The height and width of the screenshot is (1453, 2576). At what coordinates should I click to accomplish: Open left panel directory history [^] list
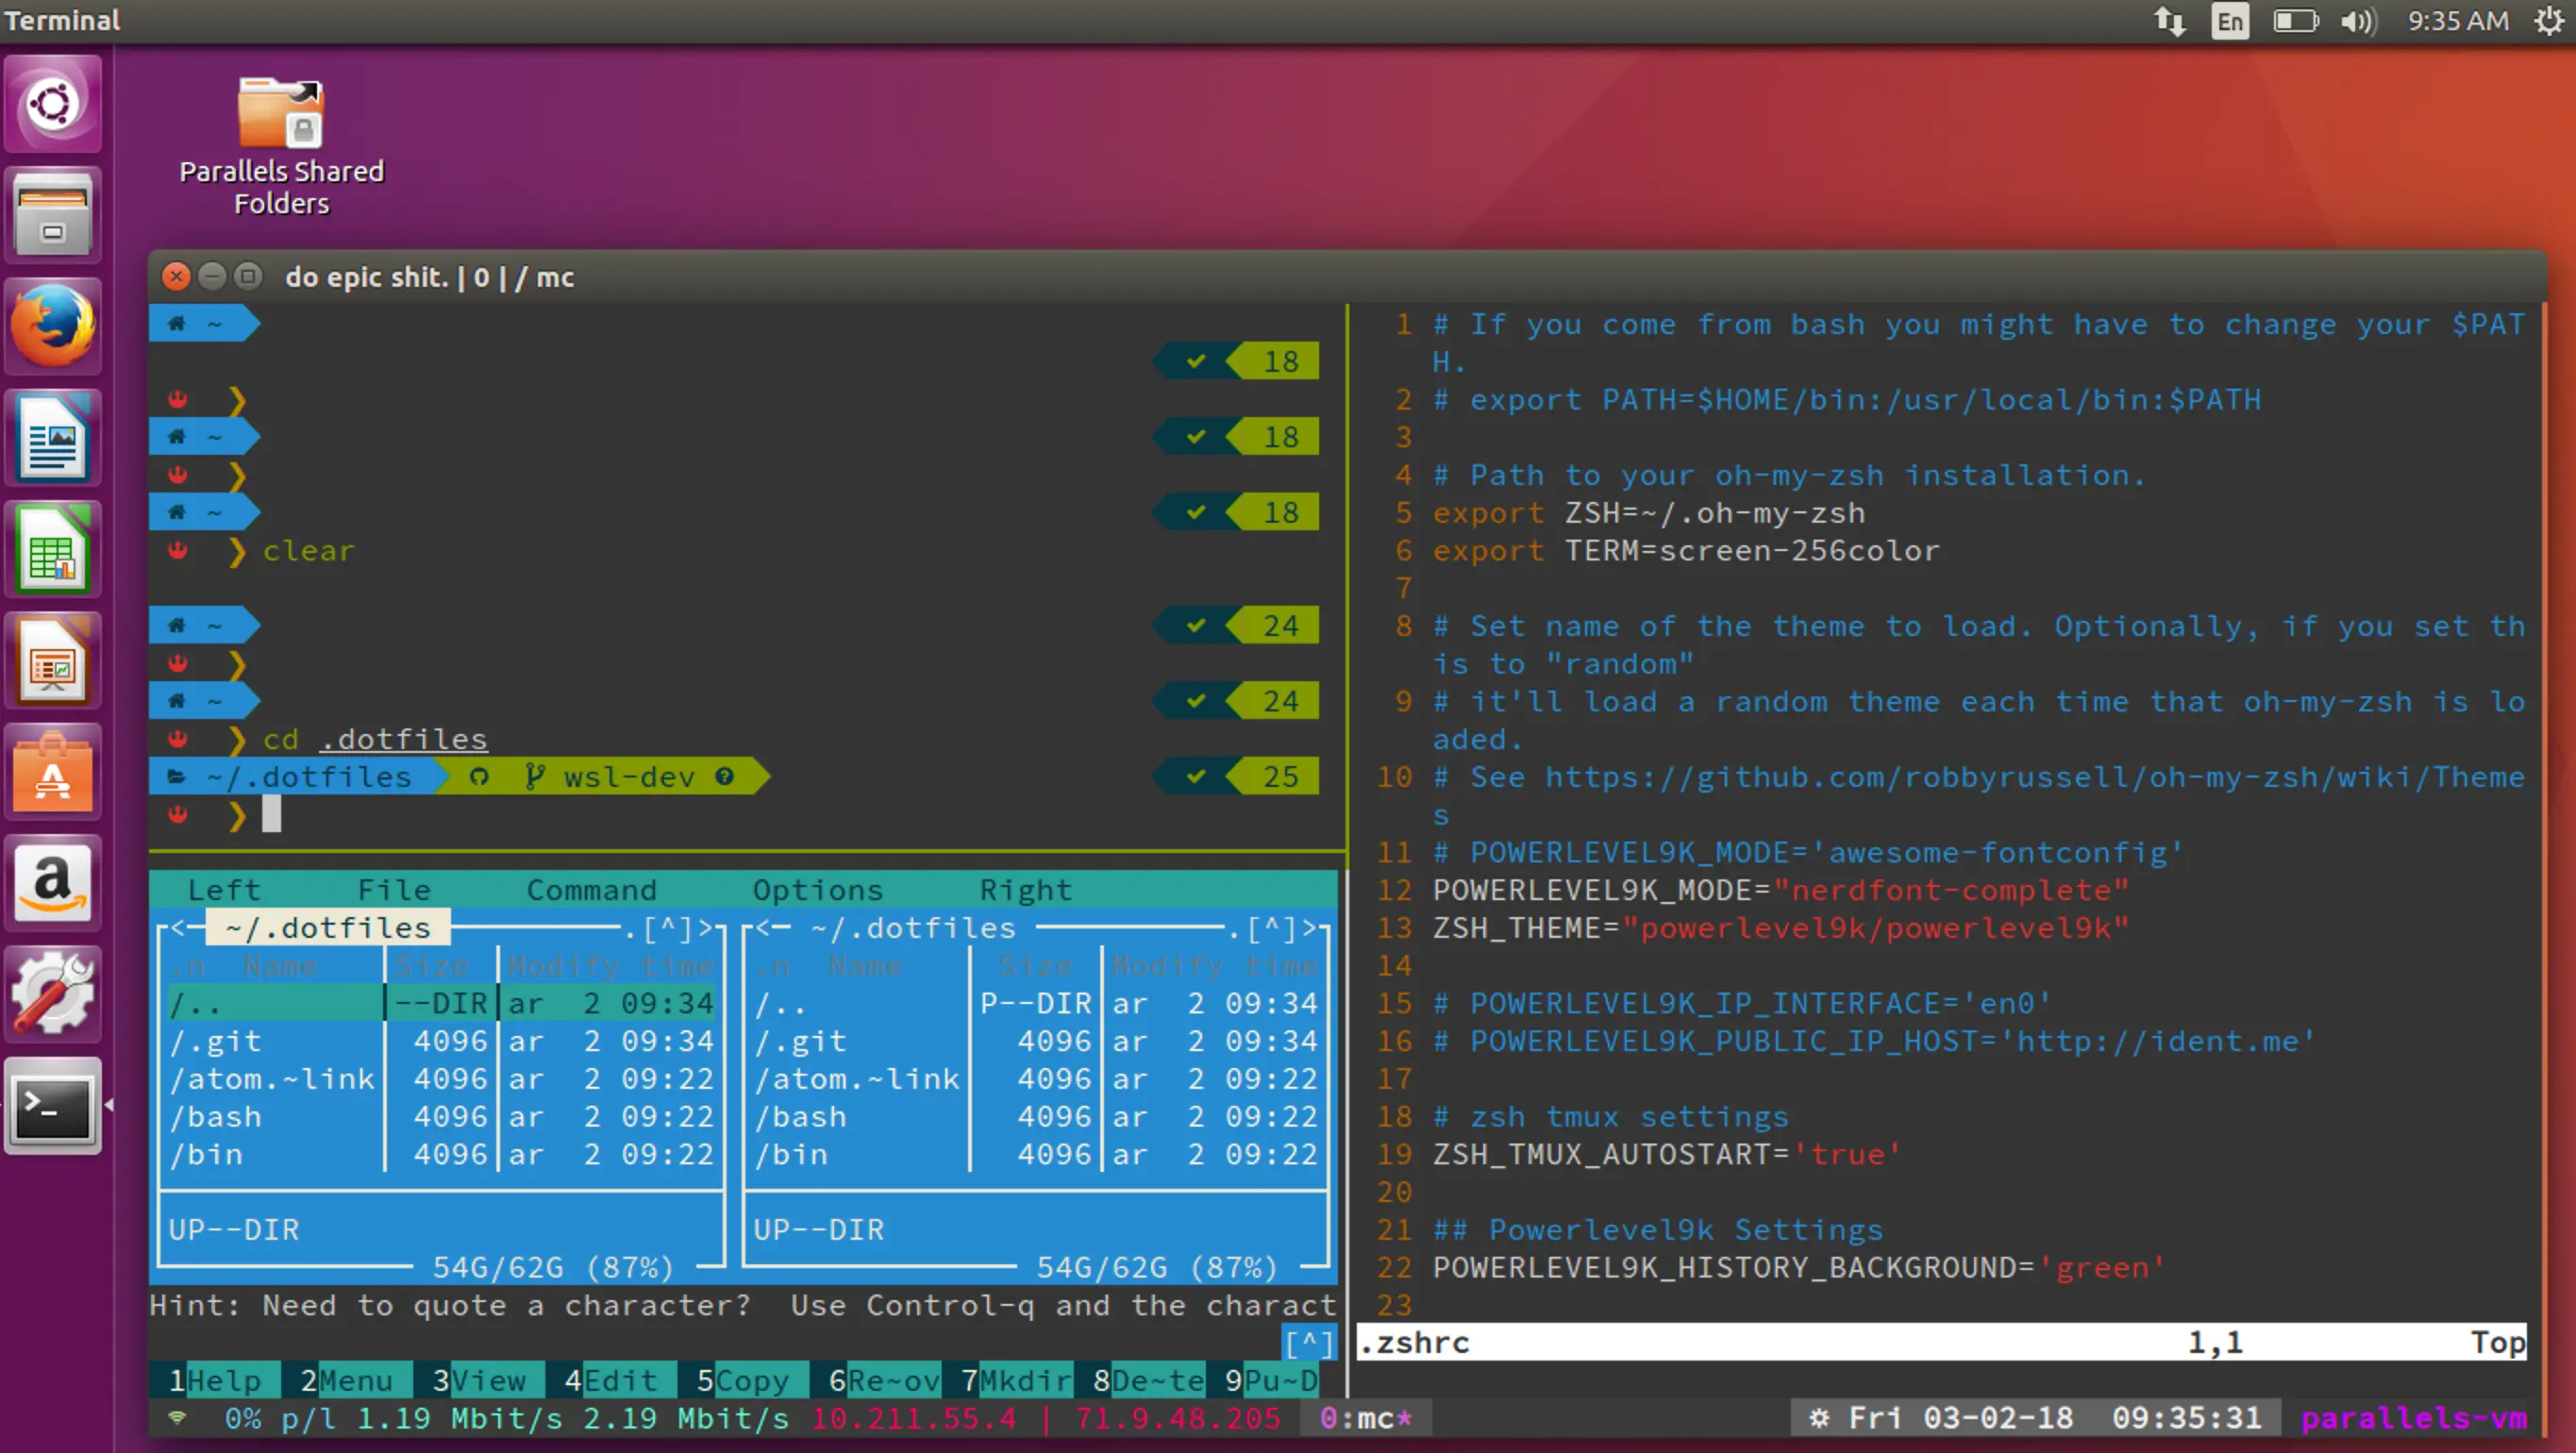pos(667,929)
